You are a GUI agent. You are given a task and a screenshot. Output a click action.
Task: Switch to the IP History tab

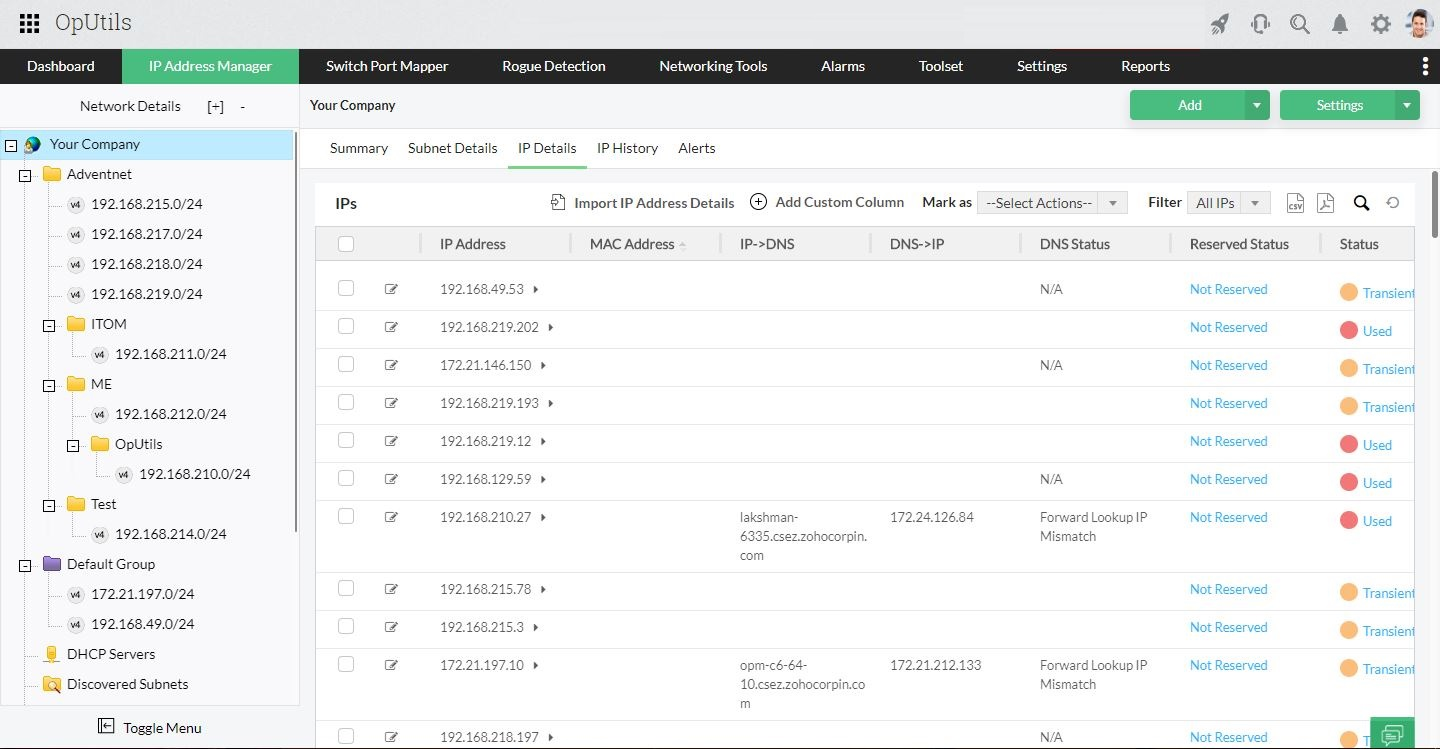(627, 148)
